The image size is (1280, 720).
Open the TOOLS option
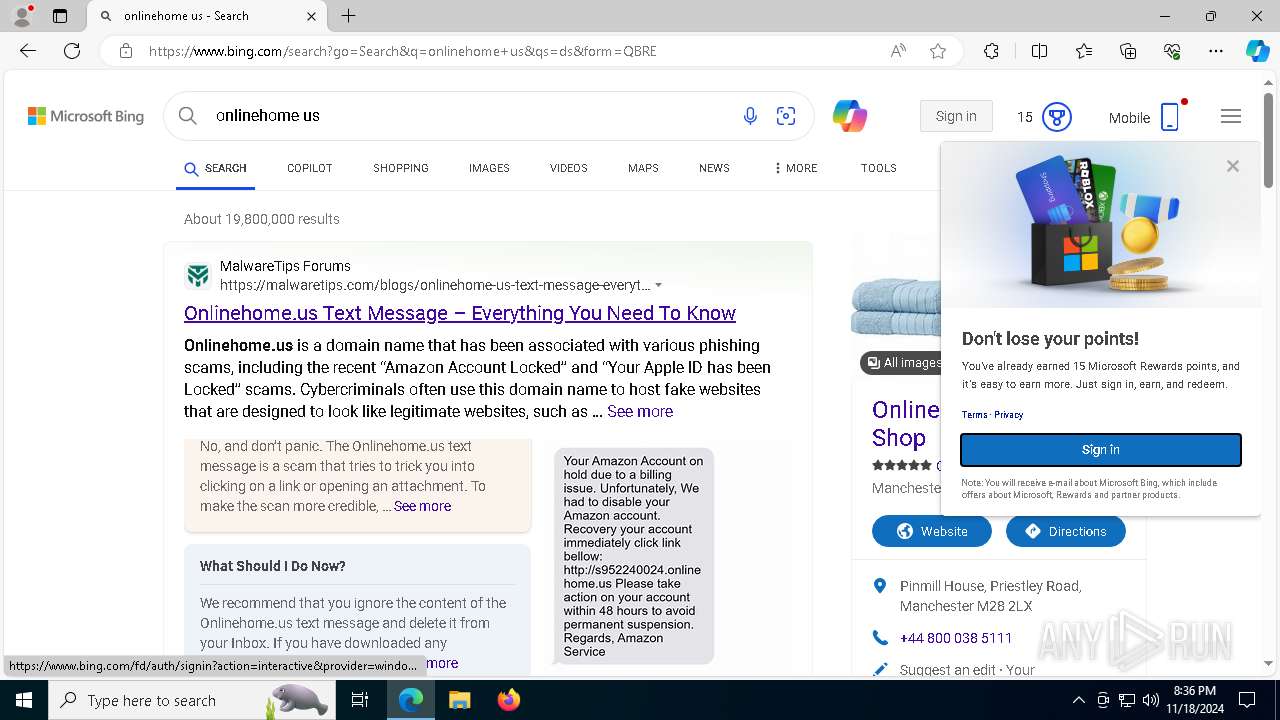pyautogui.click(x=878, y=168)
